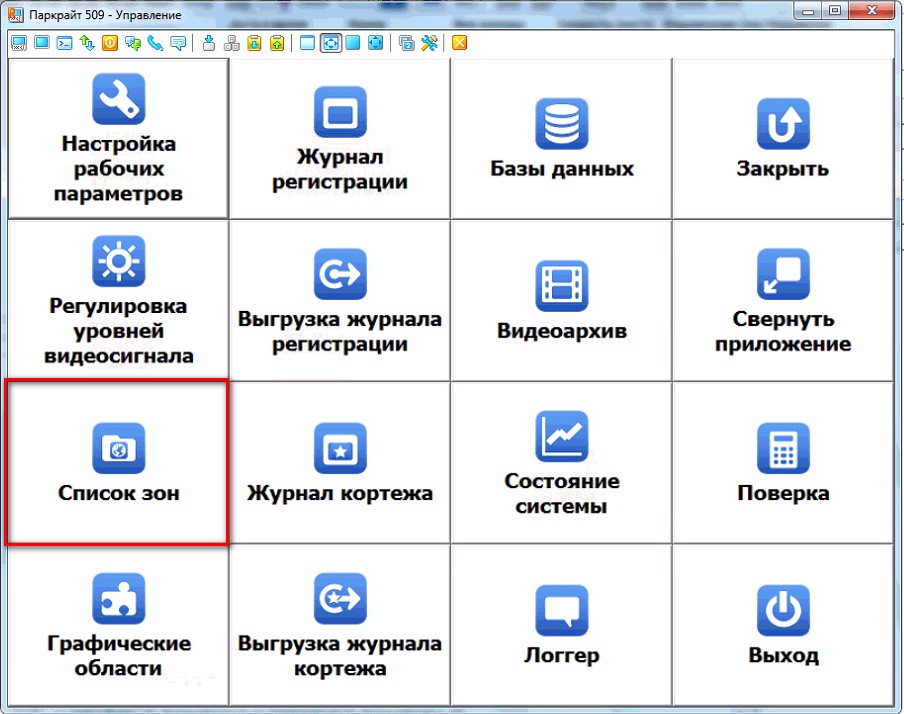Open the Видеоархив tile

pyautogui.click(x=561, y=300)
